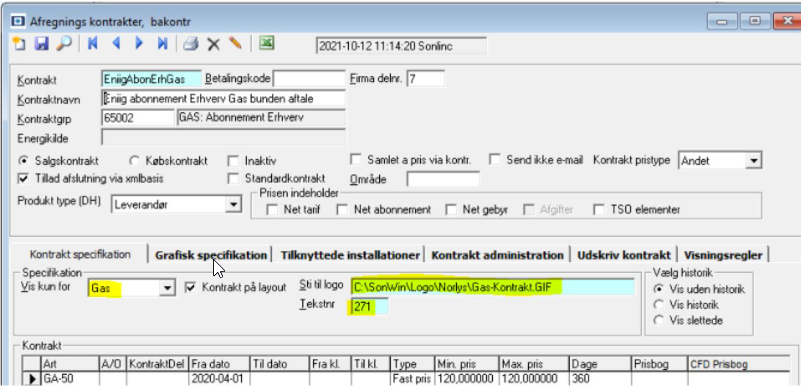Click the Energikilde field

(x=224, y=137)
